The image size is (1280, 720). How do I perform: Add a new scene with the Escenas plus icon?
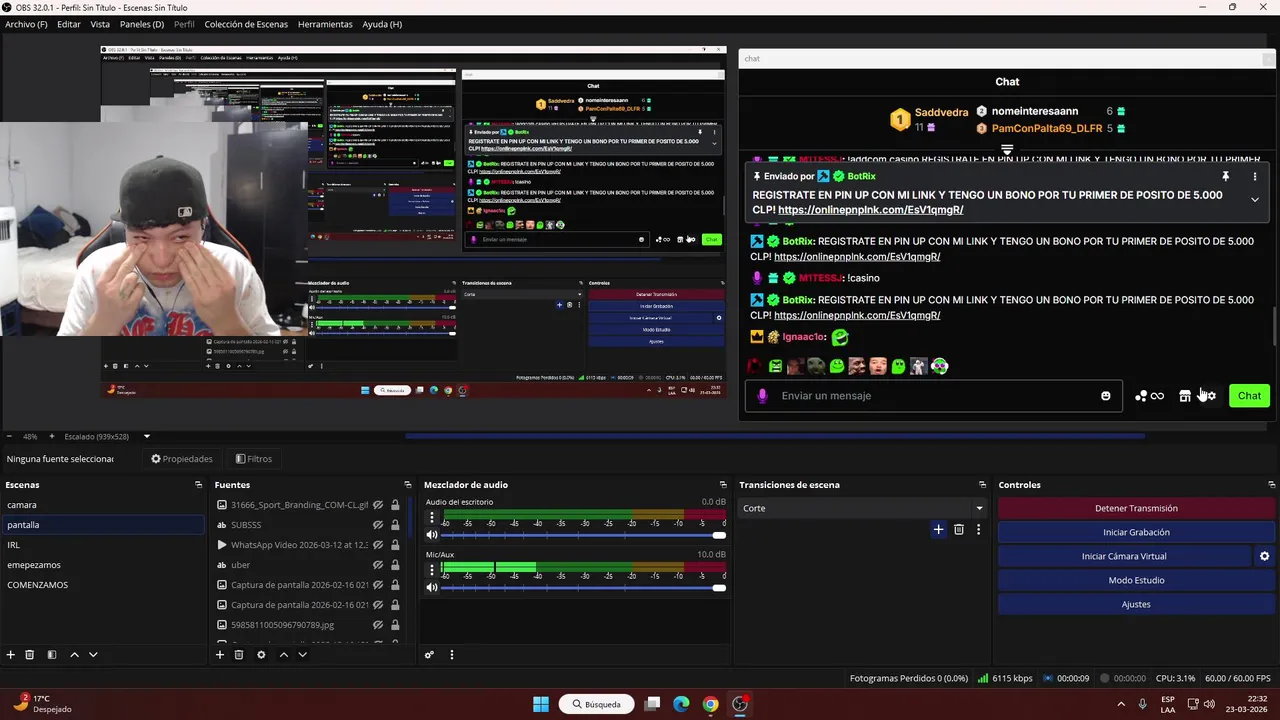[x=11, y=655]
